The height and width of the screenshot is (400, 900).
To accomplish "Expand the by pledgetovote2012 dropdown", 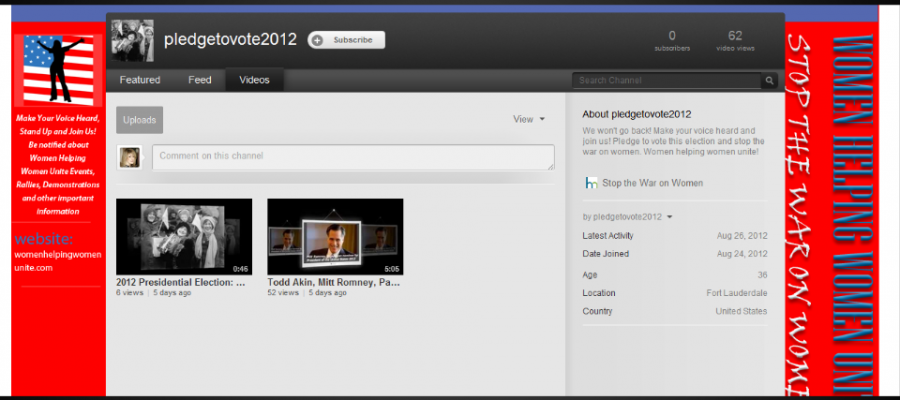I will click(627, 217).
